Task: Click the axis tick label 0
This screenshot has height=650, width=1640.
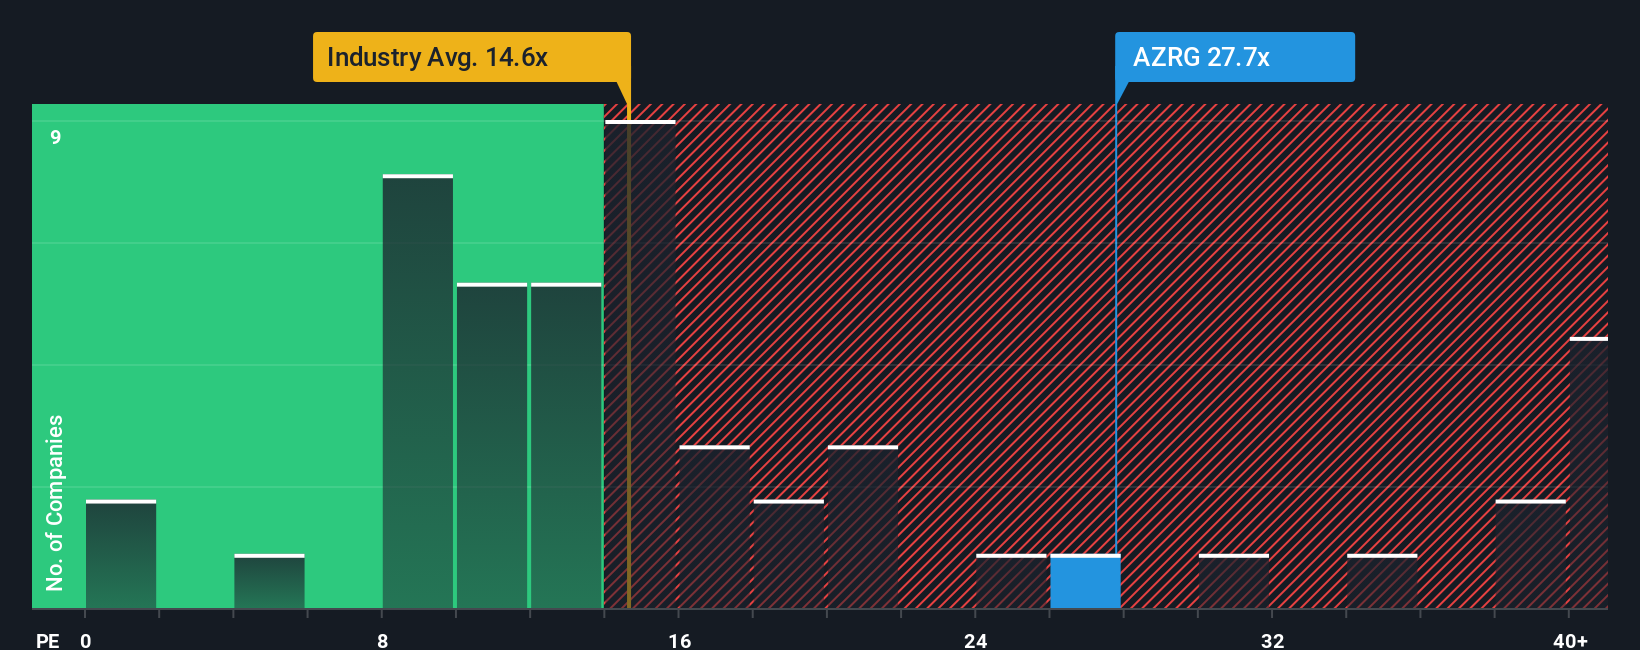Action: pyautogui.click(x=86, y=640)
